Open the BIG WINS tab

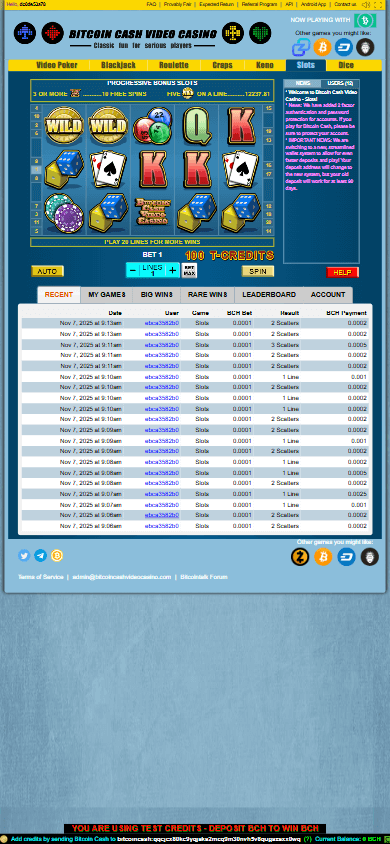click(157, 294)
